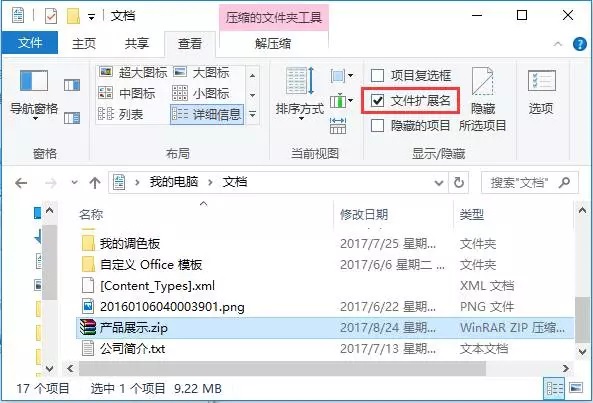593x403 pixels.
Task: Click the refresh button beside address bar
Action: click(459, 183)
